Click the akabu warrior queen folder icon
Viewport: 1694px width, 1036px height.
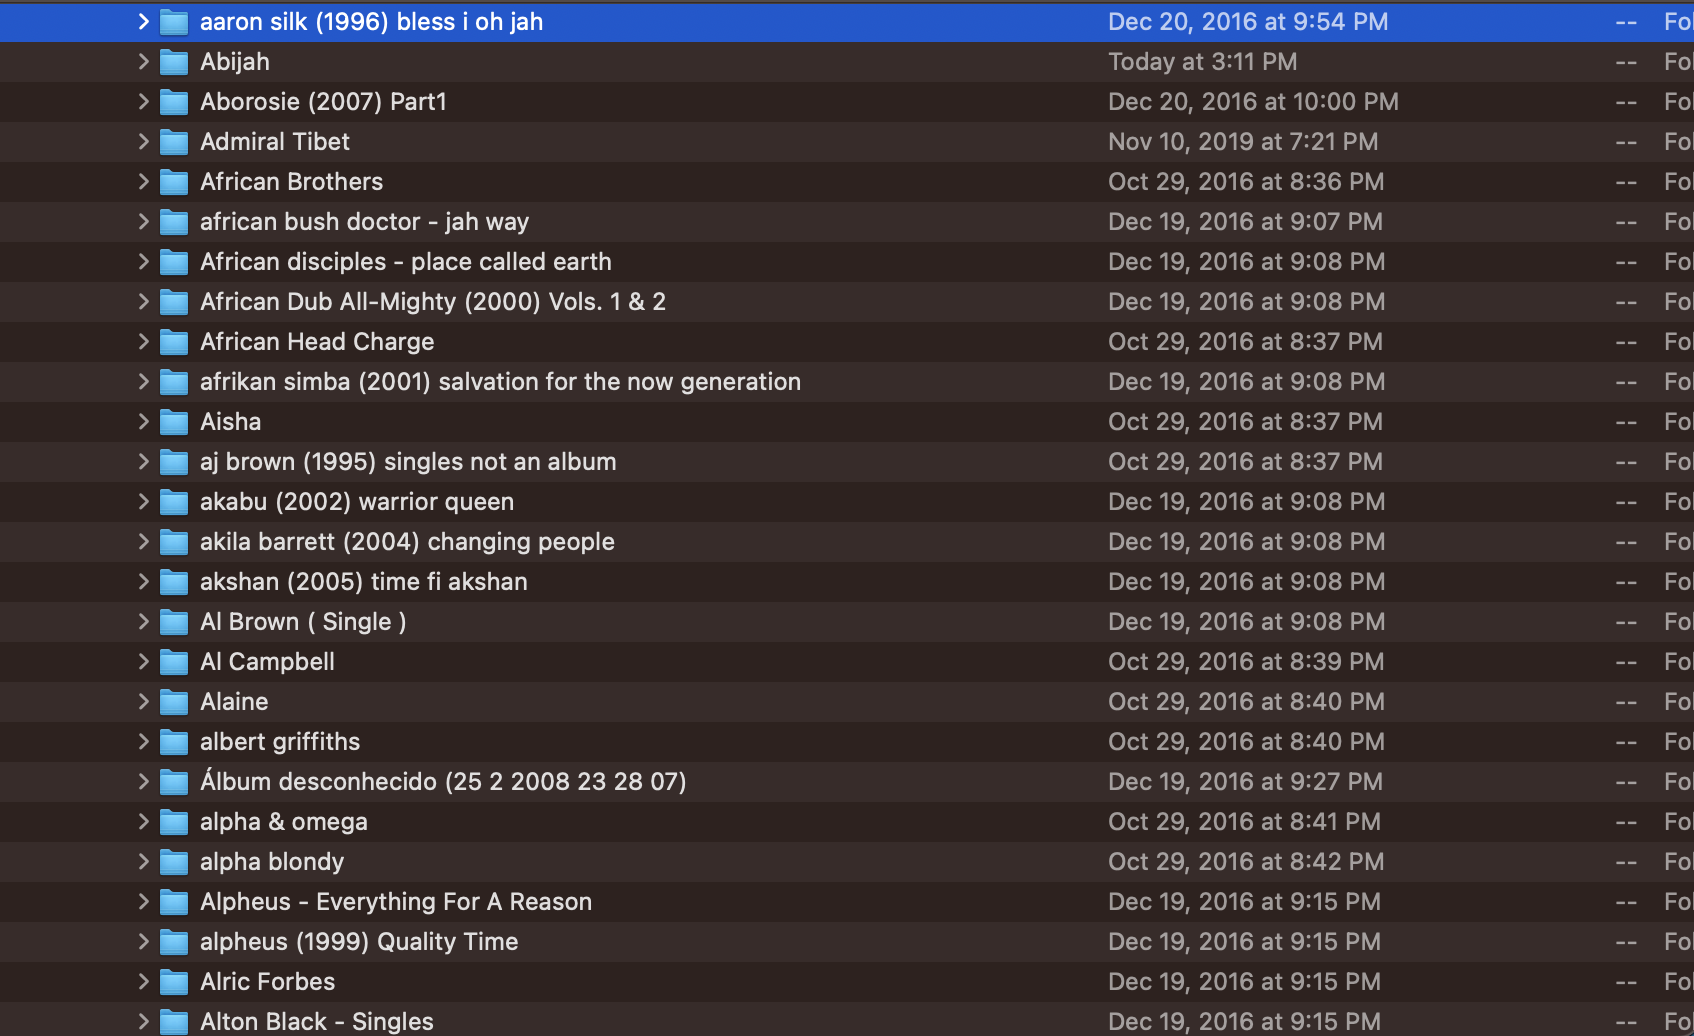(x=174, y=502)
